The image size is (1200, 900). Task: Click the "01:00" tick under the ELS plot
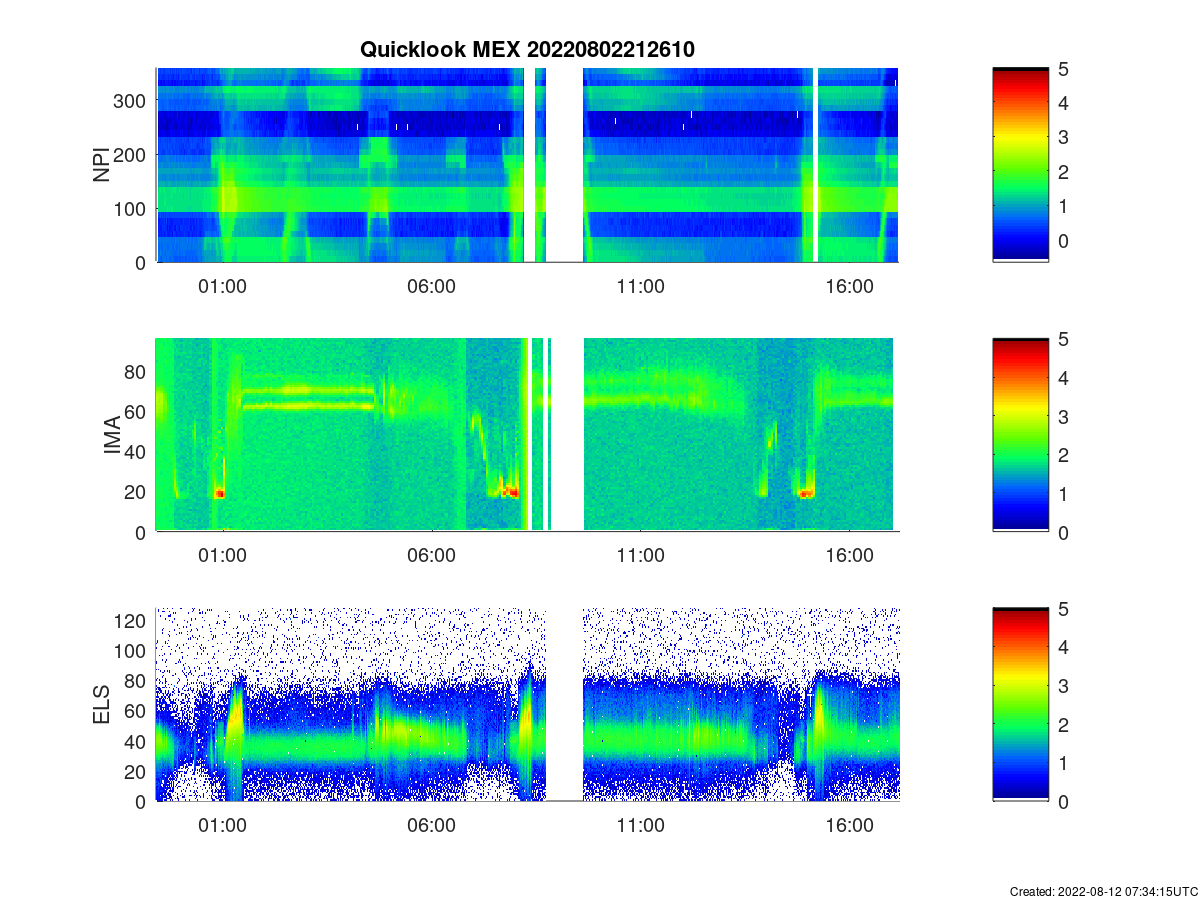pyautogui.click(x=222, y=825)
